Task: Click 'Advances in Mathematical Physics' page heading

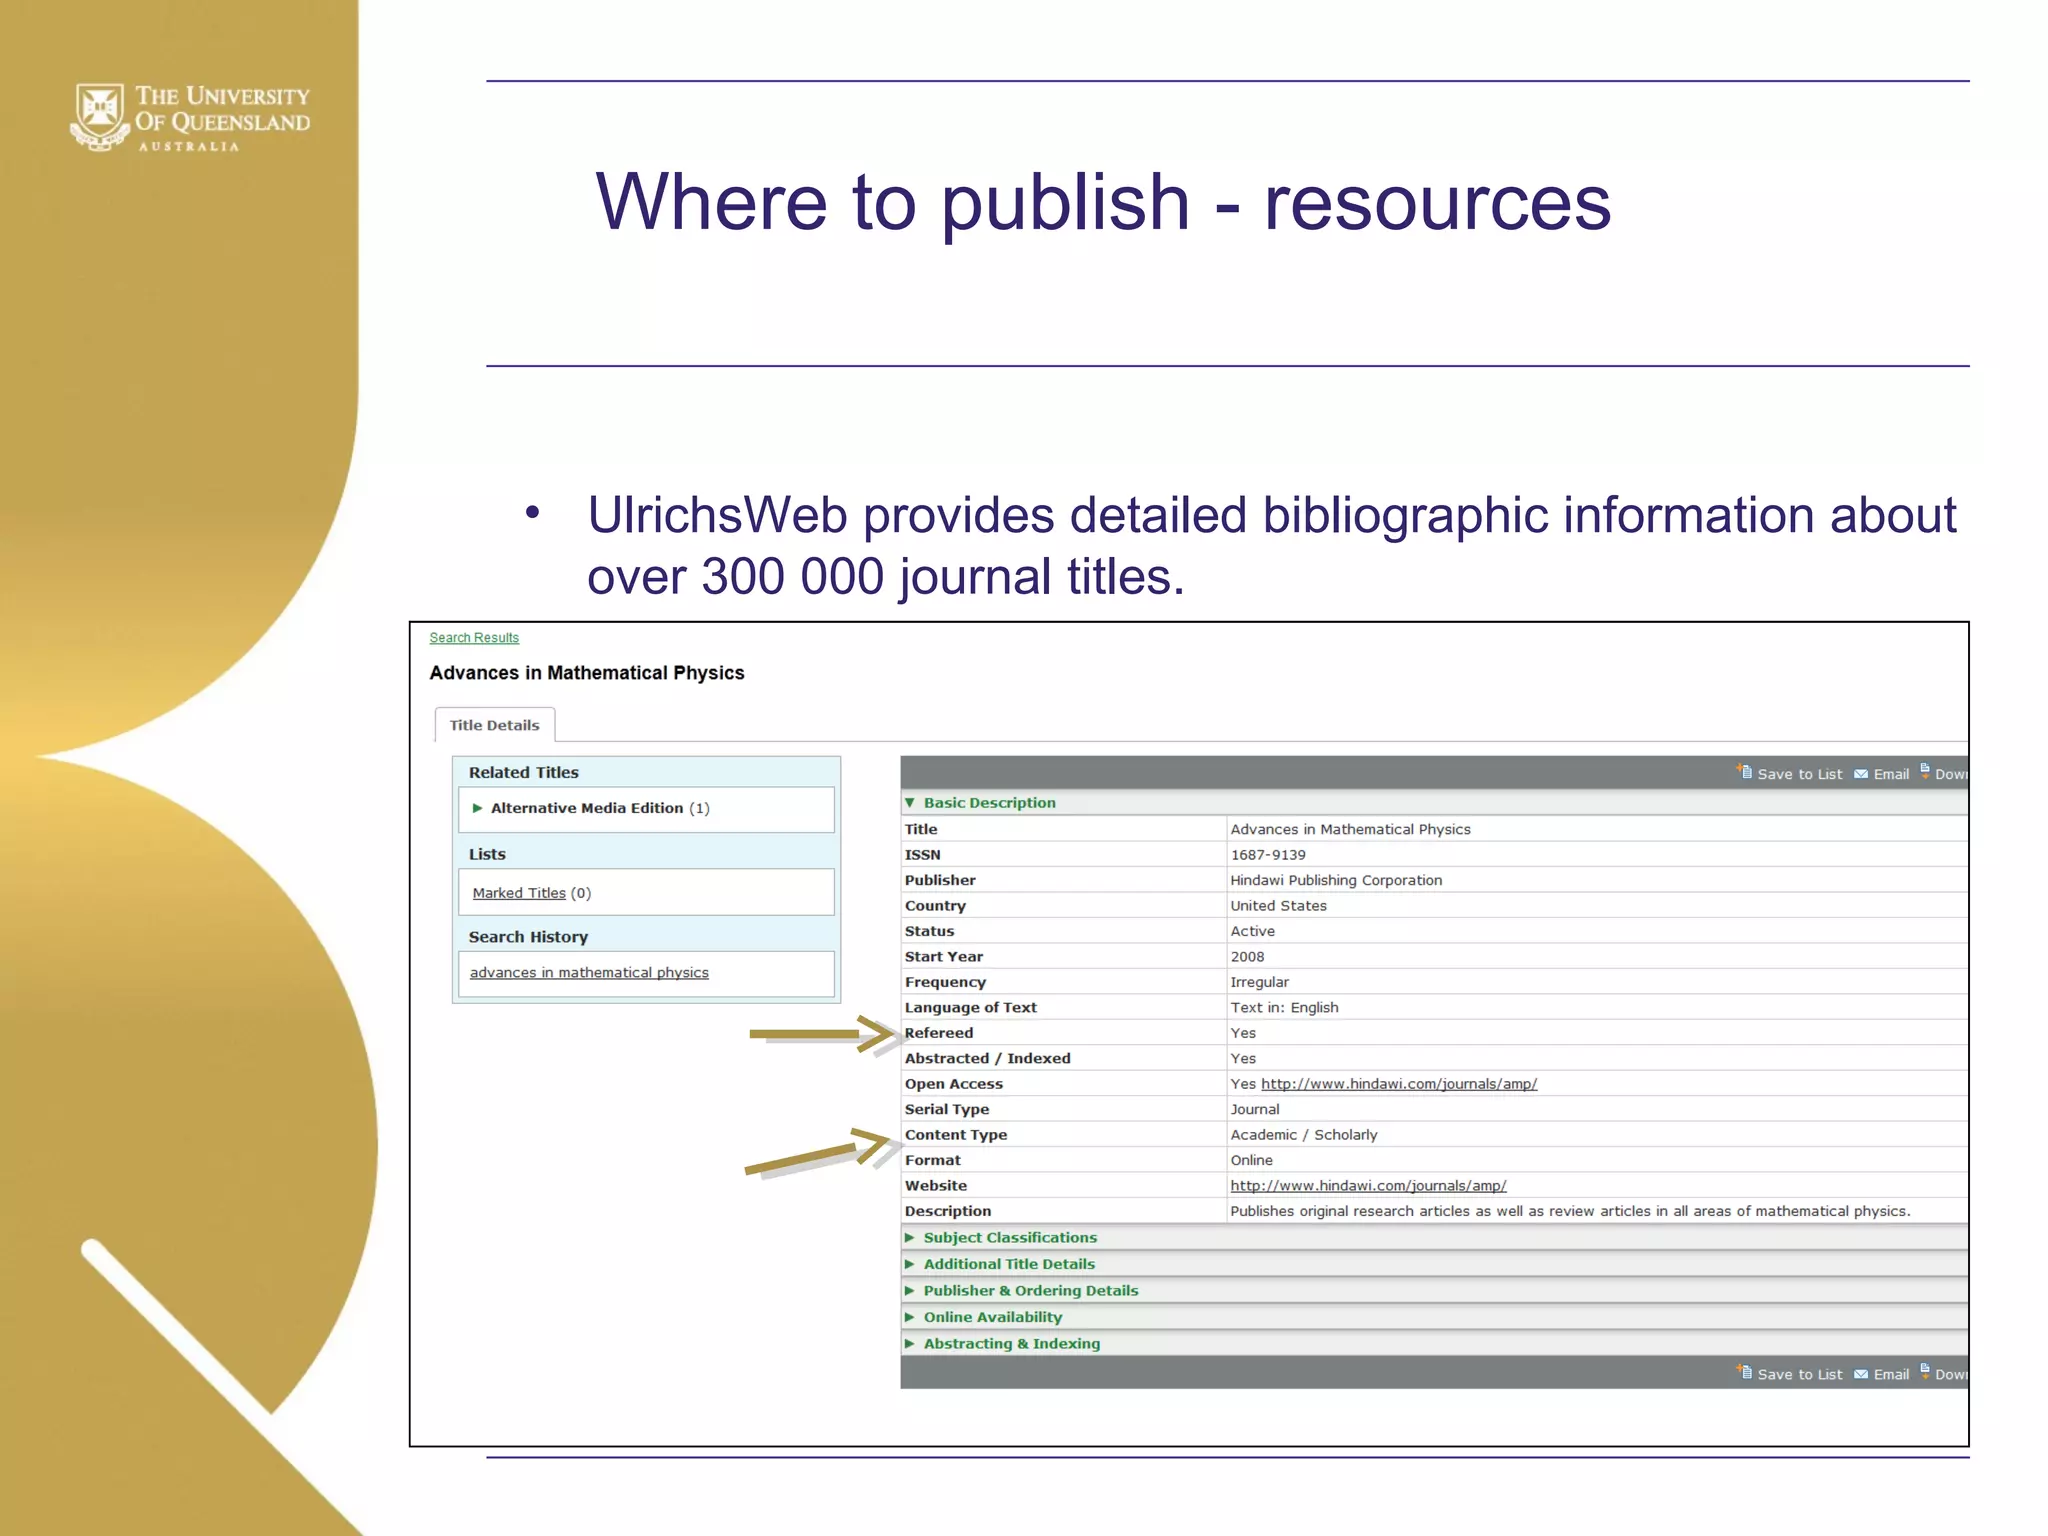Action: click(x=587, y=673)
